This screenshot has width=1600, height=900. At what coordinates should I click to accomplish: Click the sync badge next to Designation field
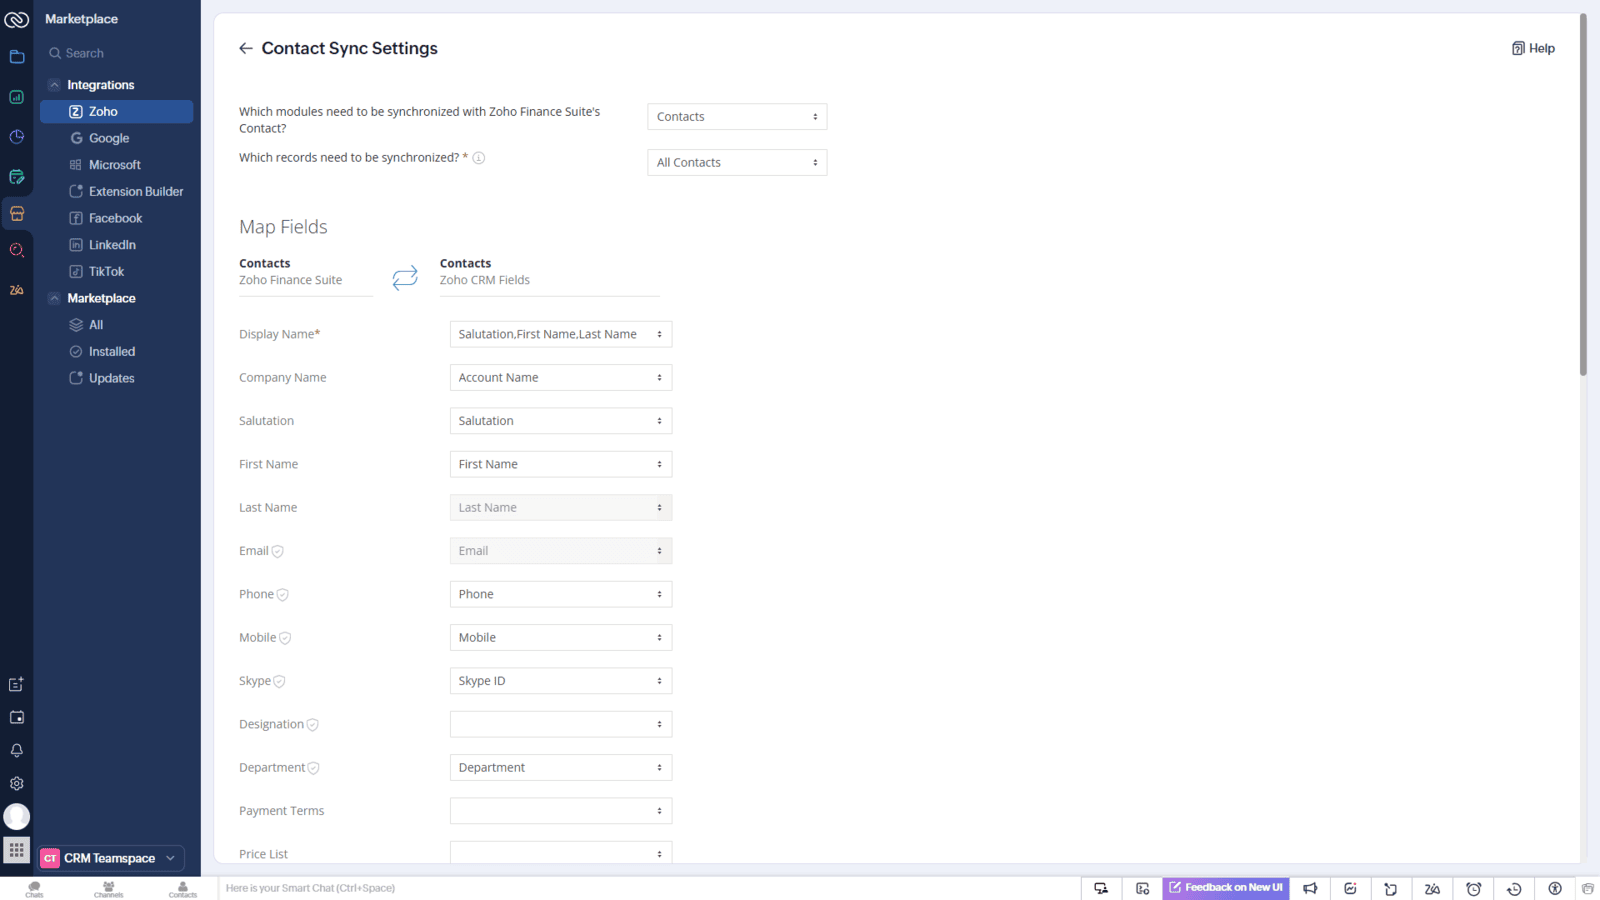point(311,723)
